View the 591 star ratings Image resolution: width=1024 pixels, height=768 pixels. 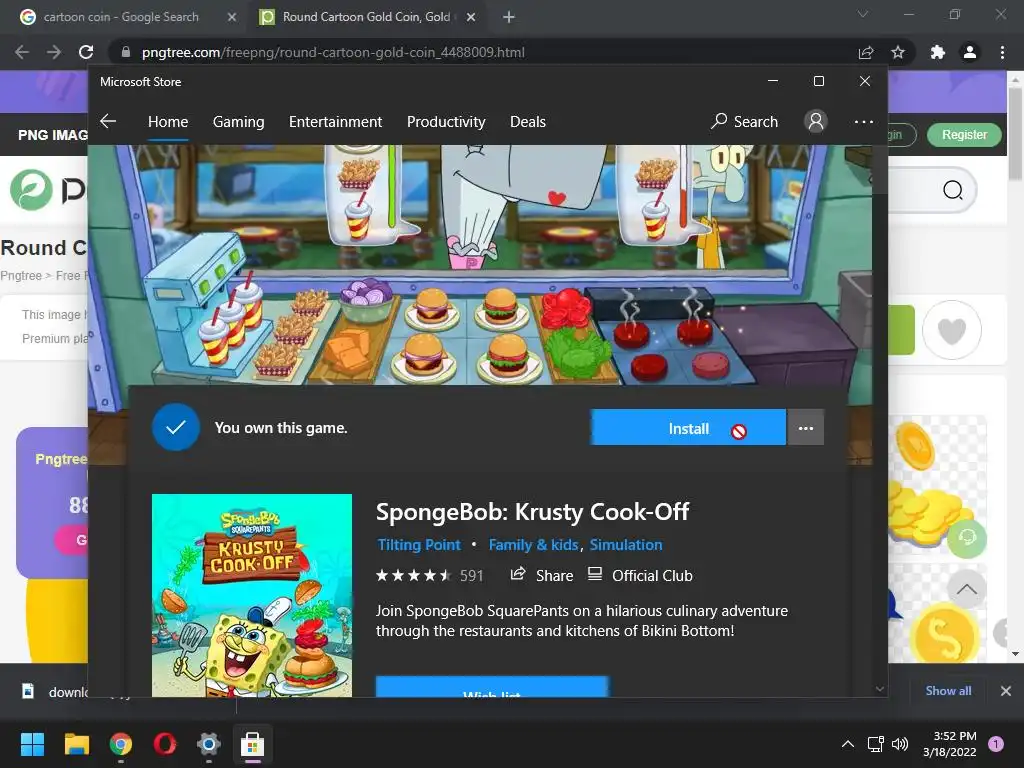(429, 575)
